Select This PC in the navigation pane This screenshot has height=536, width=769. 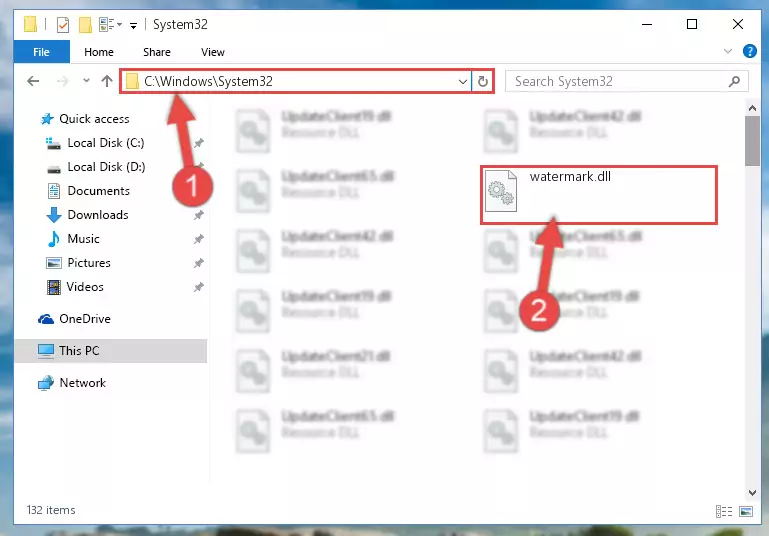(110, 351)
